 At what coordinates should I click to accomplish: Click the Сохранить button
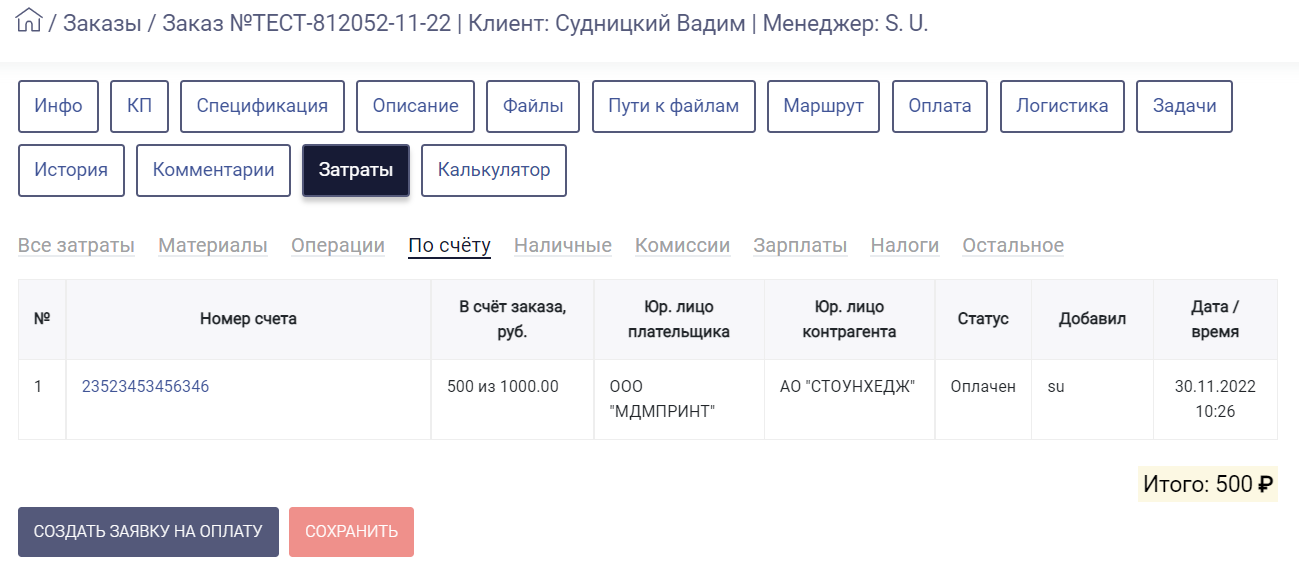[351, 532]
